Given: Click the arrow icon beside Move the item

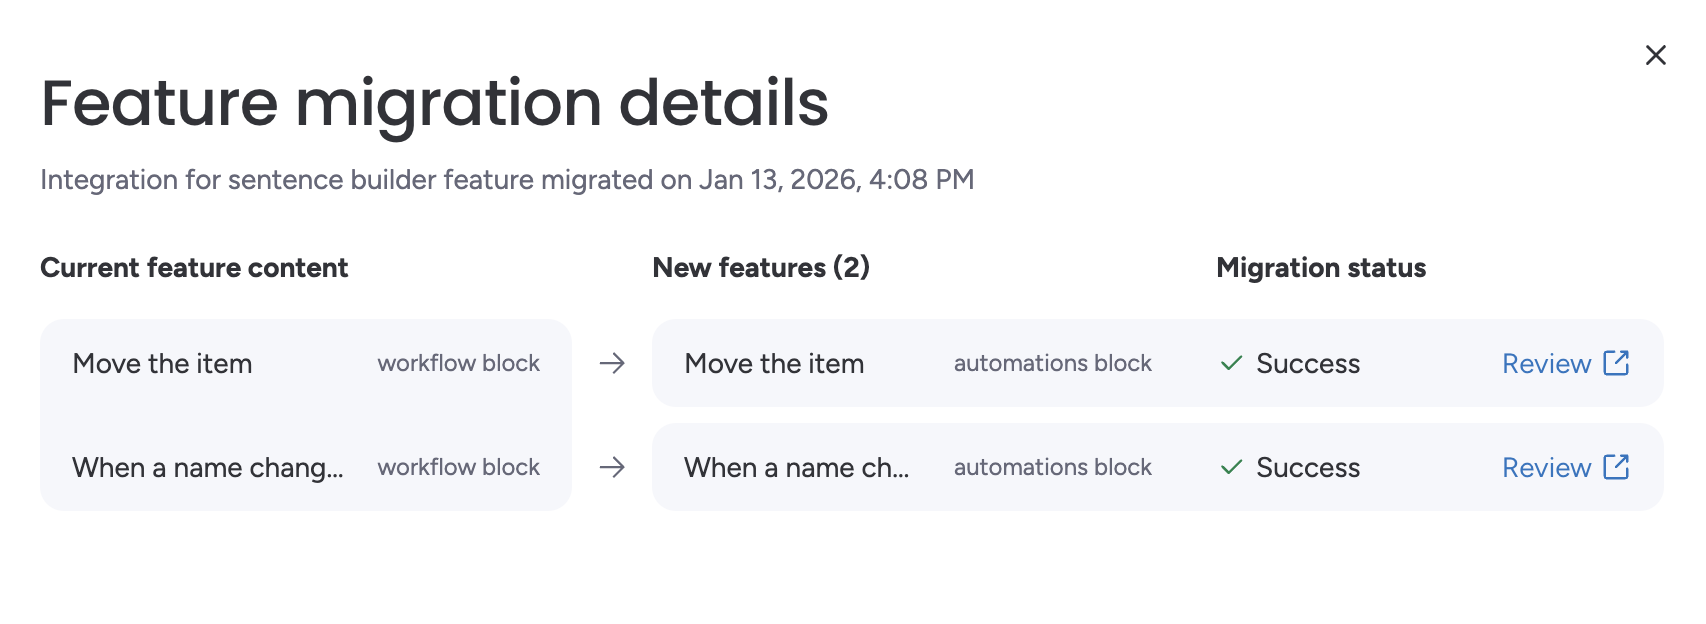Looking at the screenshot, I should point(612,363).
